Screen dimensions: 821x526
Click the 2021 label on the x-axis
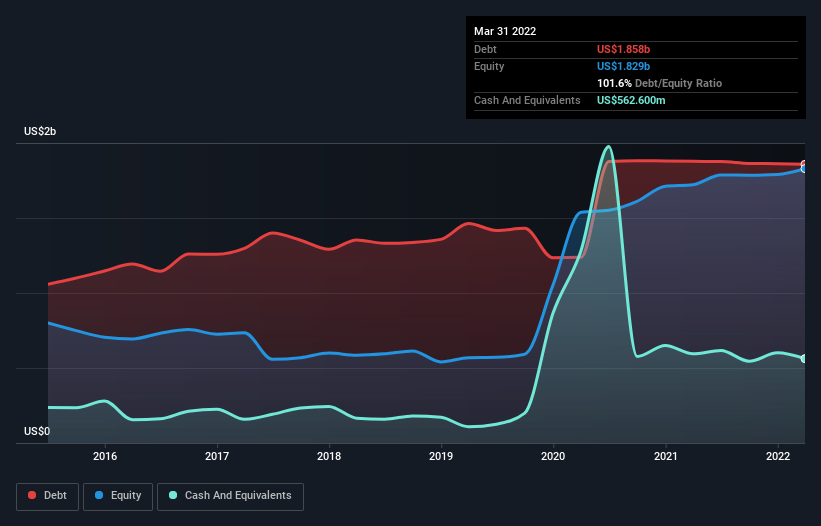[x=665, y=456]
